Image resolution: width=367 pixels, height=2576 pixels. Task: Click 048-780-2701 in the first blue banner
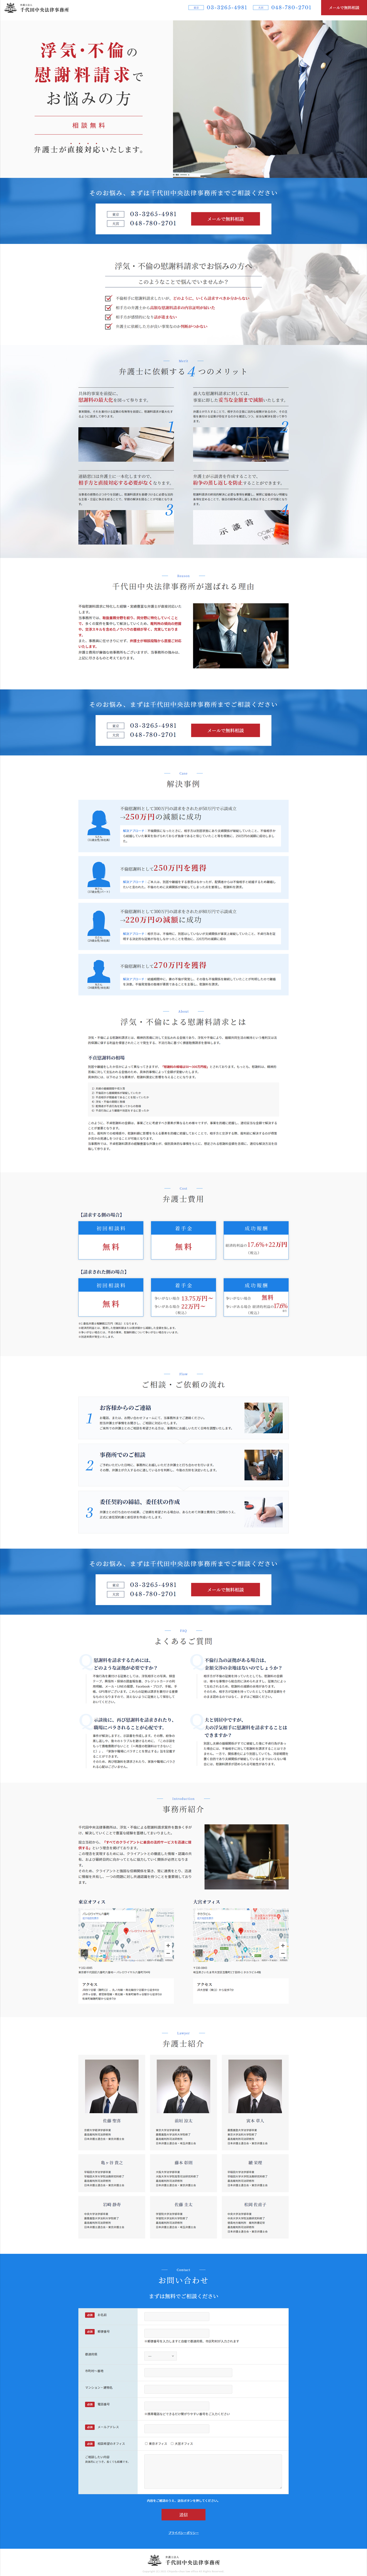(x=153, y=223)
